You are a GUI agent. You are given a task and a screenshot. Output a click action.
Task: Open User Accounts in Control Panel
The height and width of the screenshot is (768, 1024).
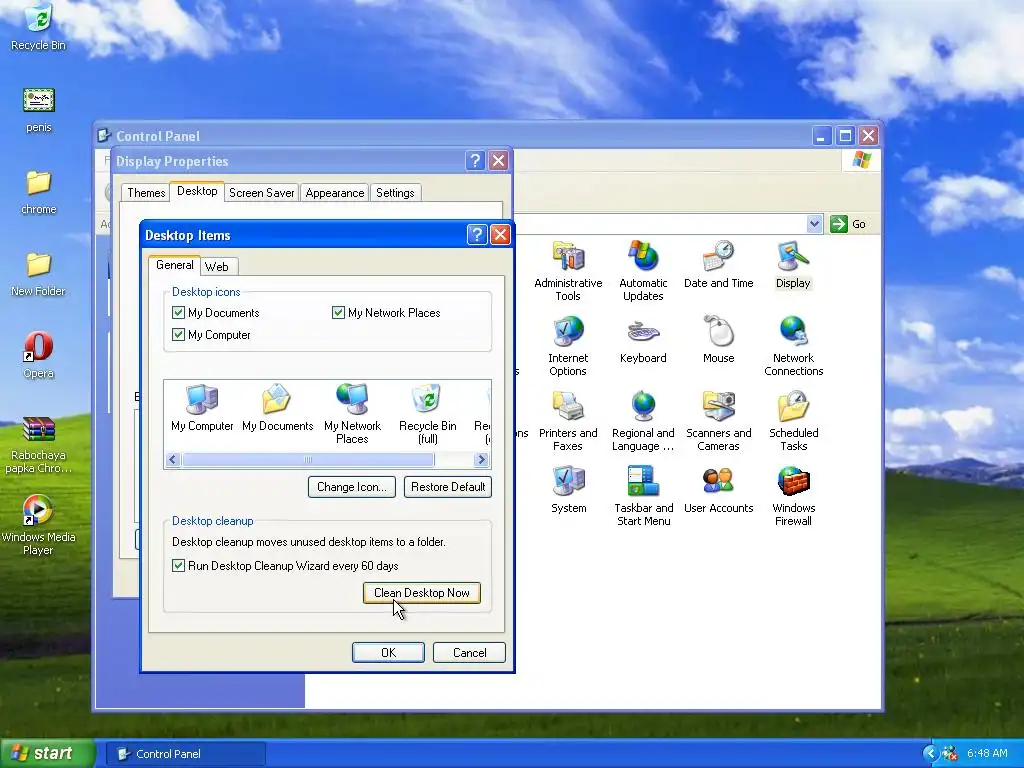click(x=718, y=490)
